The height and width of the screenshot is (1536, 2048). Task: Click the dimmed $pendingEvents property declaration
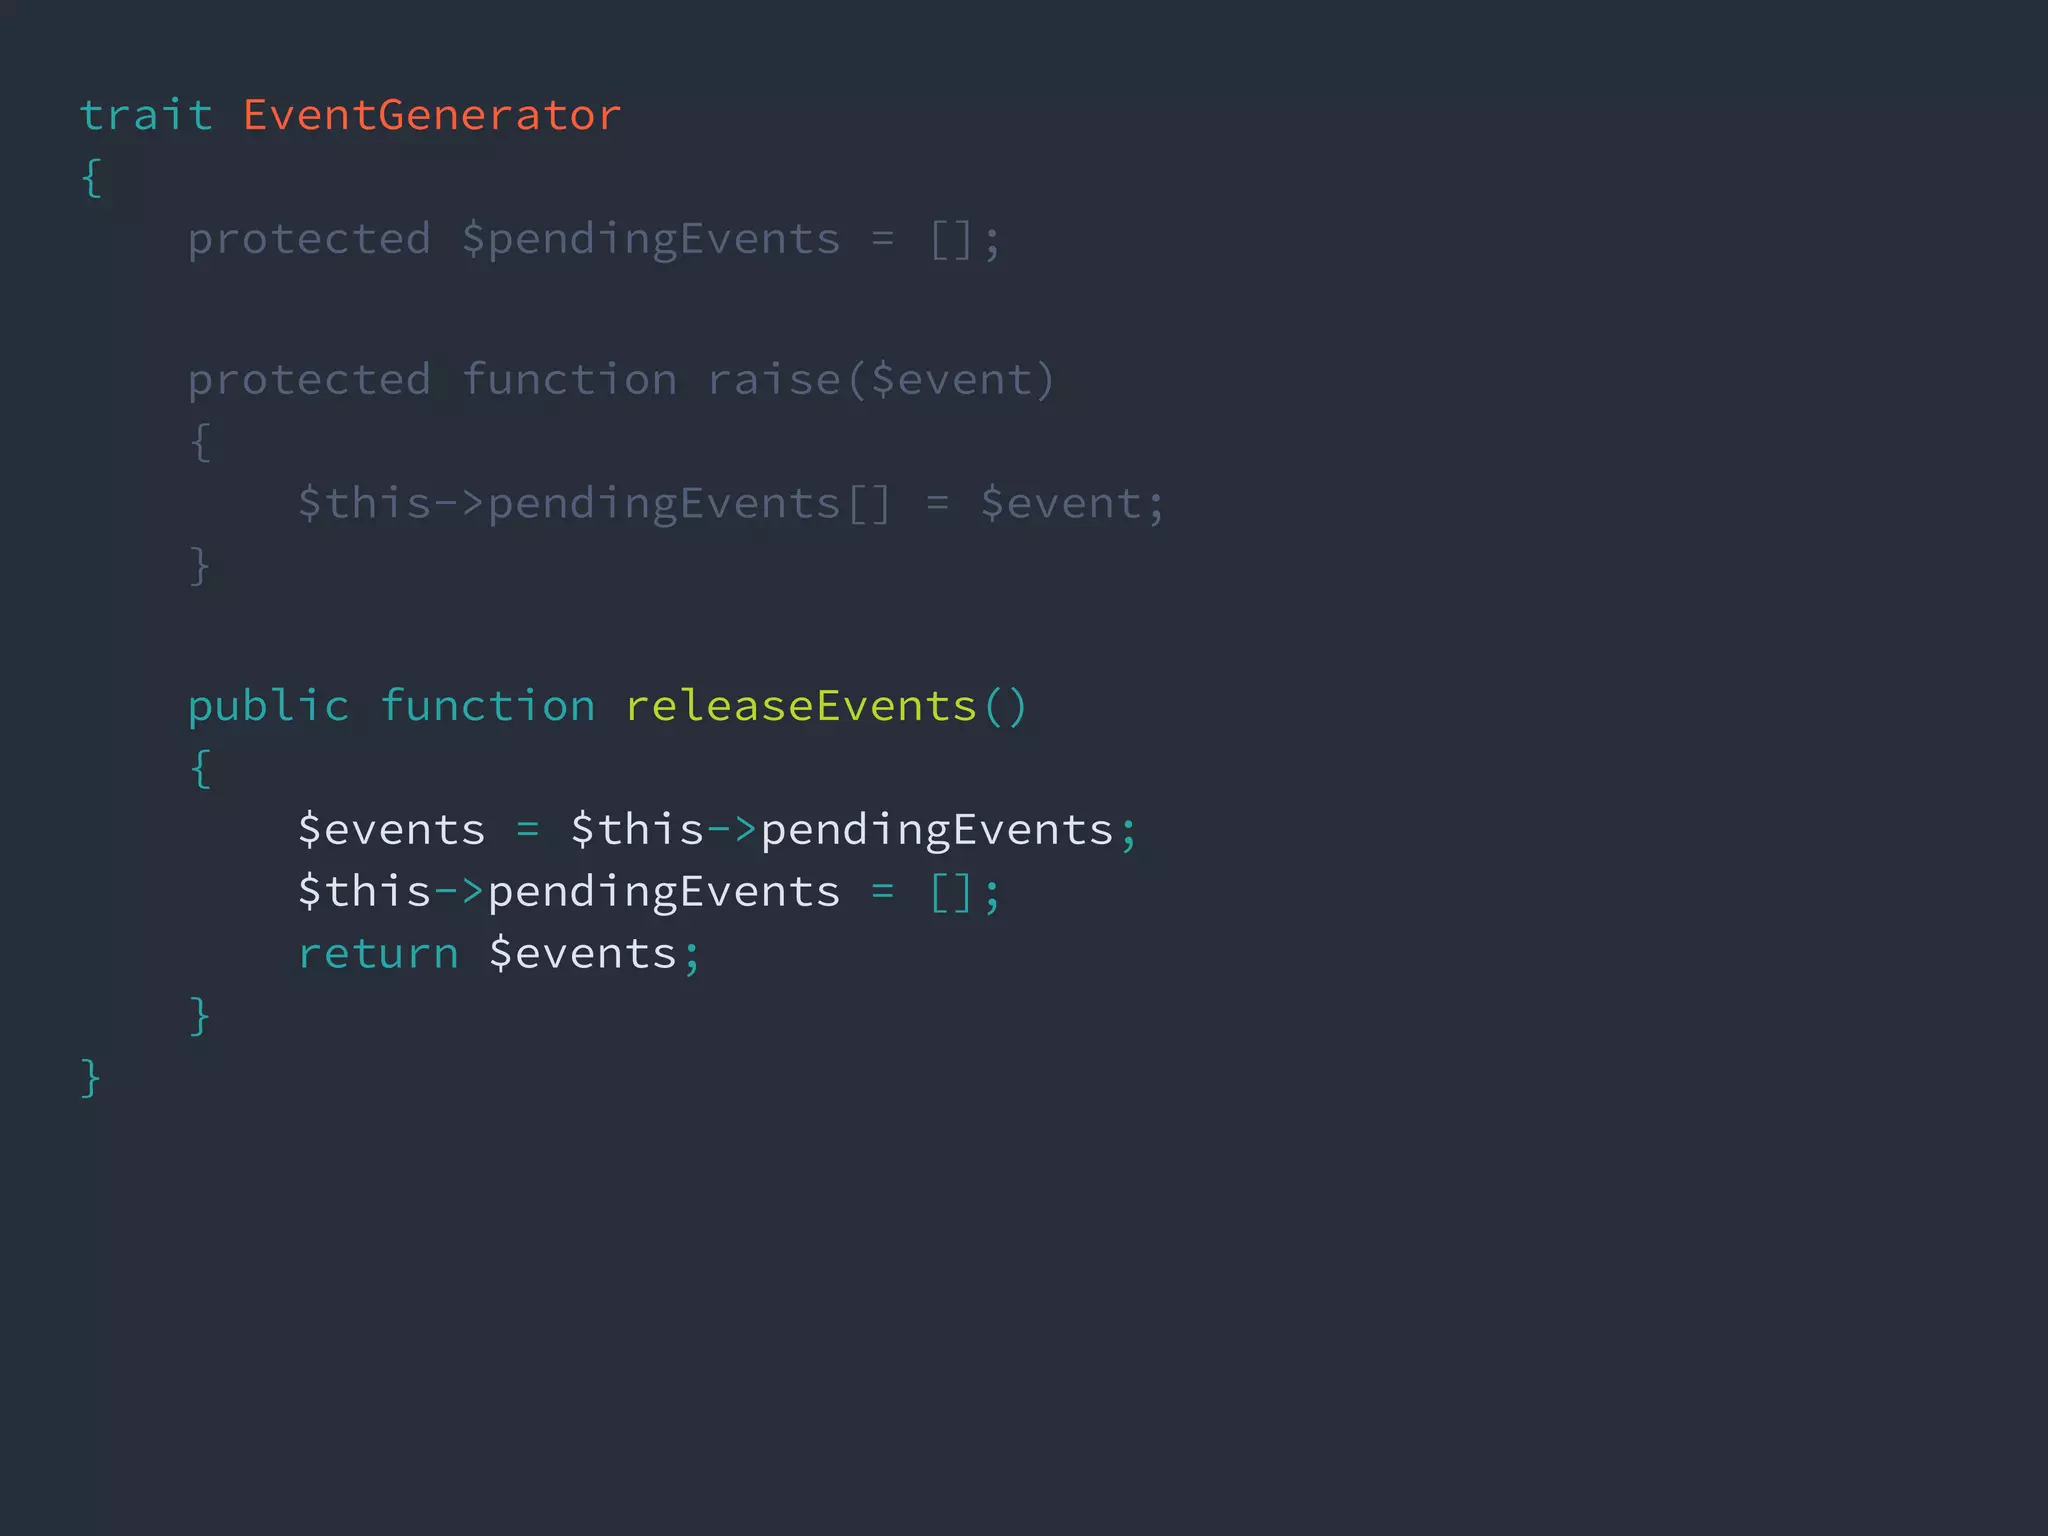[x=650, y=241]
